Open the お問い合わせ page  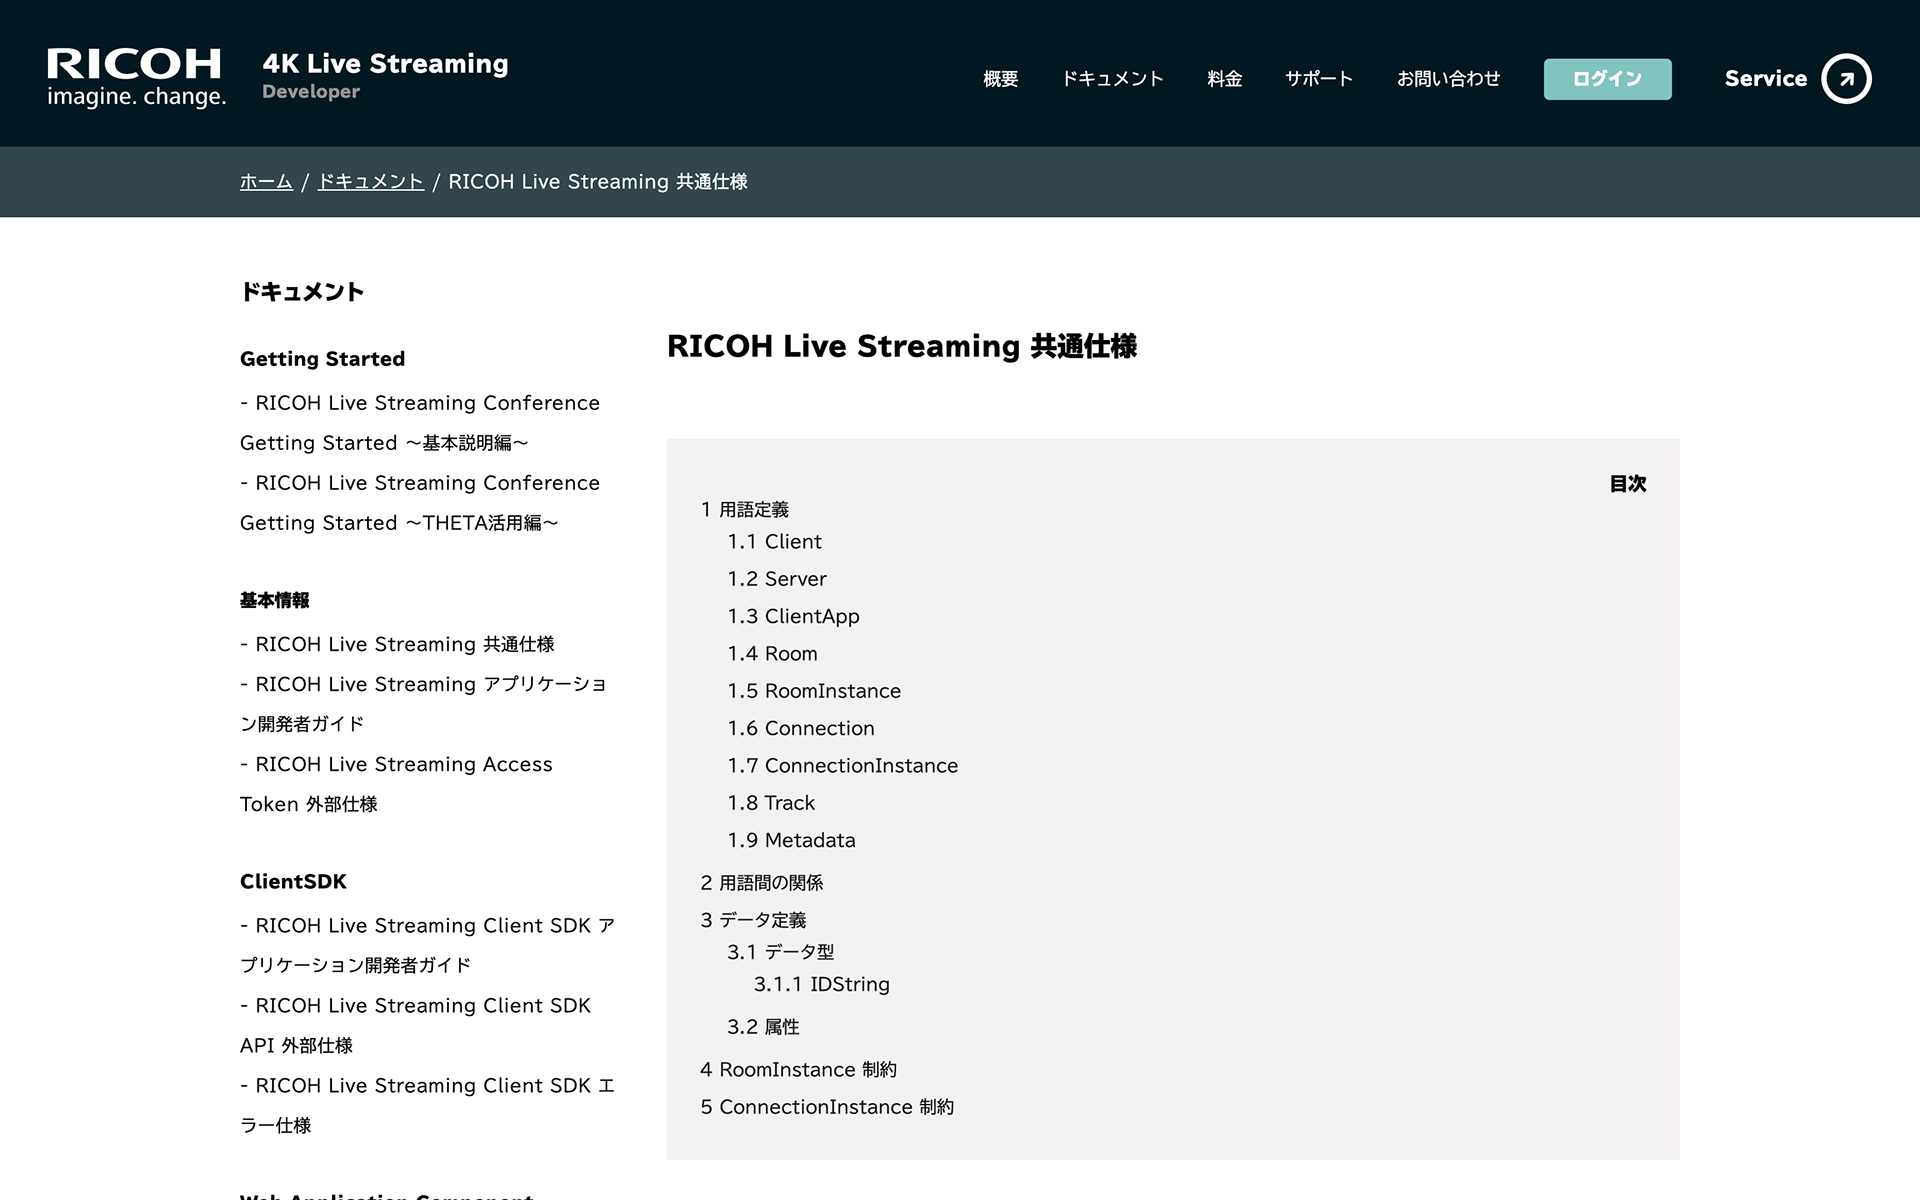coord(1448,79)
